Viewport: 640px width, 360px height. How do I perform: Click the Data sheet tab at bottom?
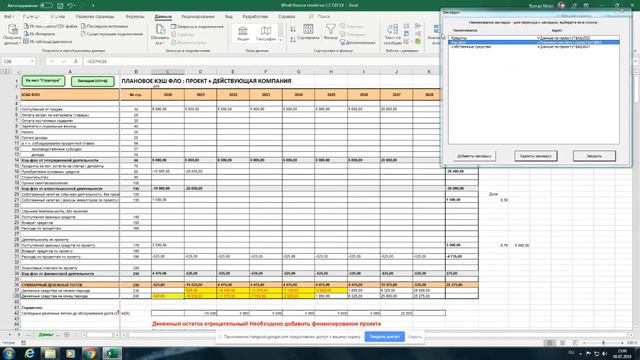45,335
